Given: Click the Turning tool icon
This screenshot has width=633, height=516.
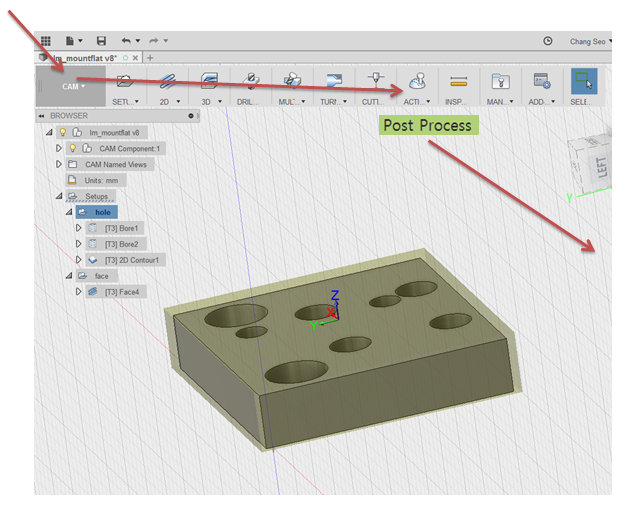Looking at the screenshot, I should click(x=334, y=81).
